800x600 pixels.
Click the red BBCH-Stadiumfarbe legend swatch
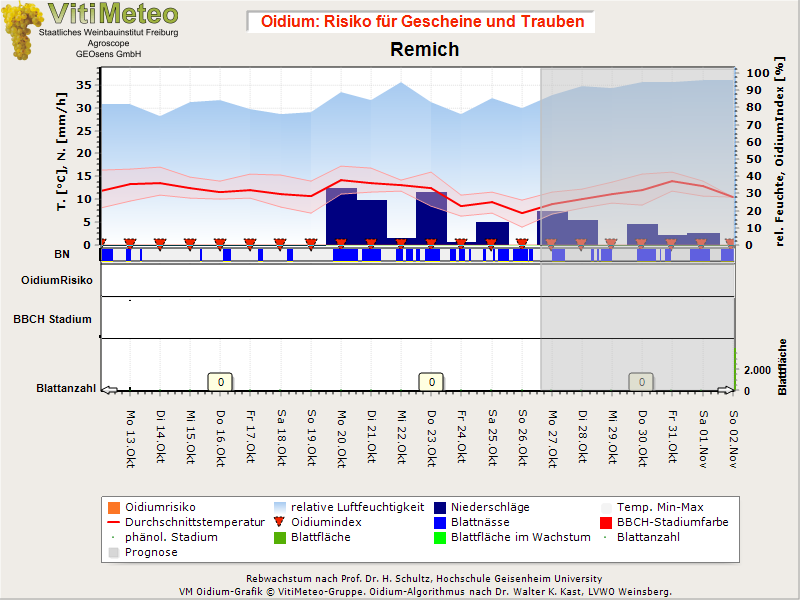pyautogui.click(x=605, y=522)
